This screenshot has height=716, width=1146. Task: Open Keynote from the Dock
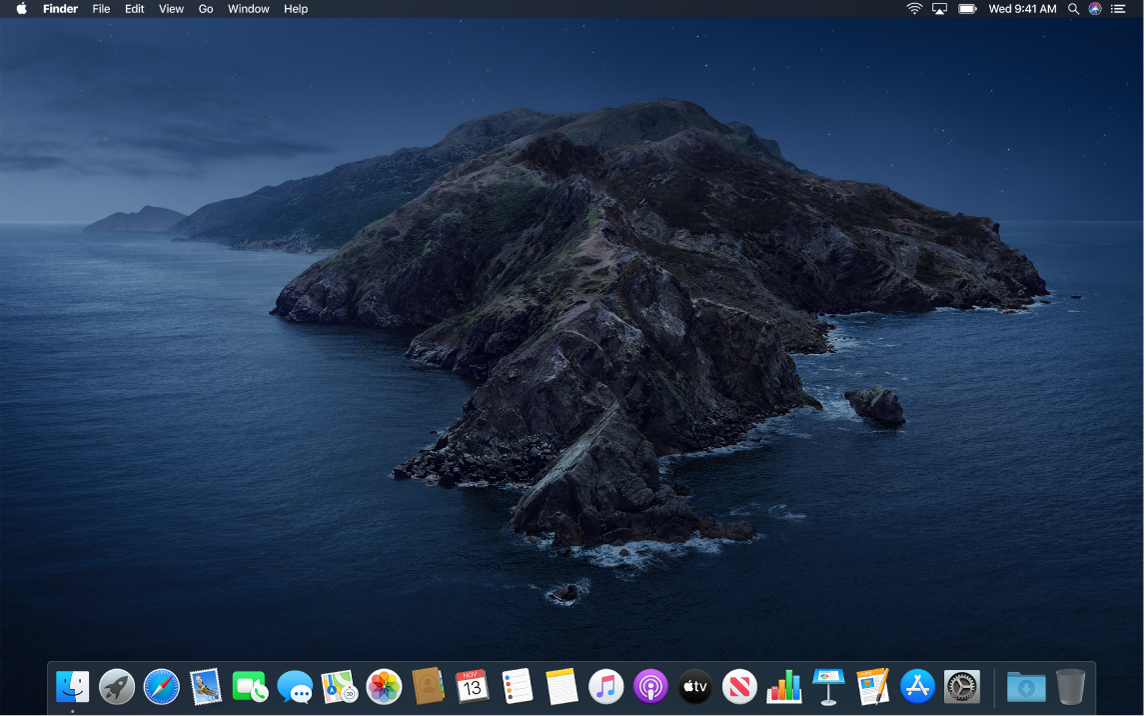[x=828, y=687]
